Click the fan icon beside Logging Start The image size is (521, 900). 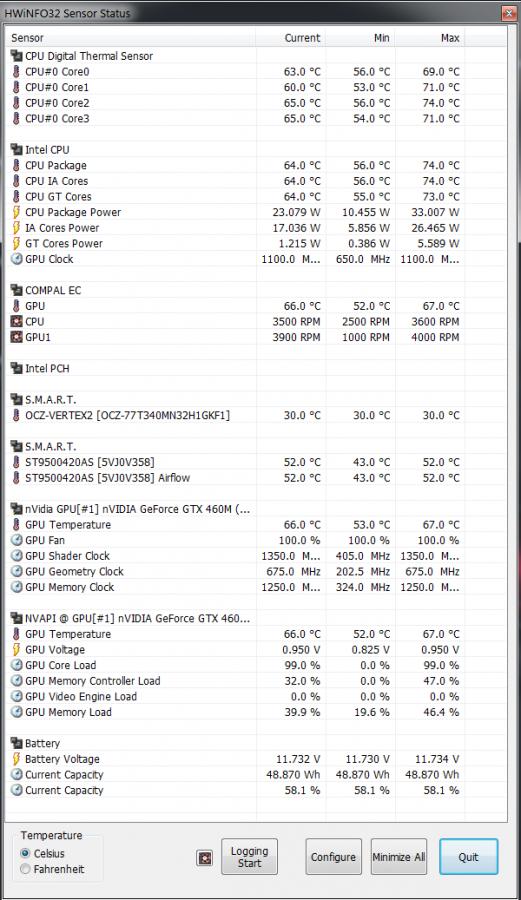point(205,858)
